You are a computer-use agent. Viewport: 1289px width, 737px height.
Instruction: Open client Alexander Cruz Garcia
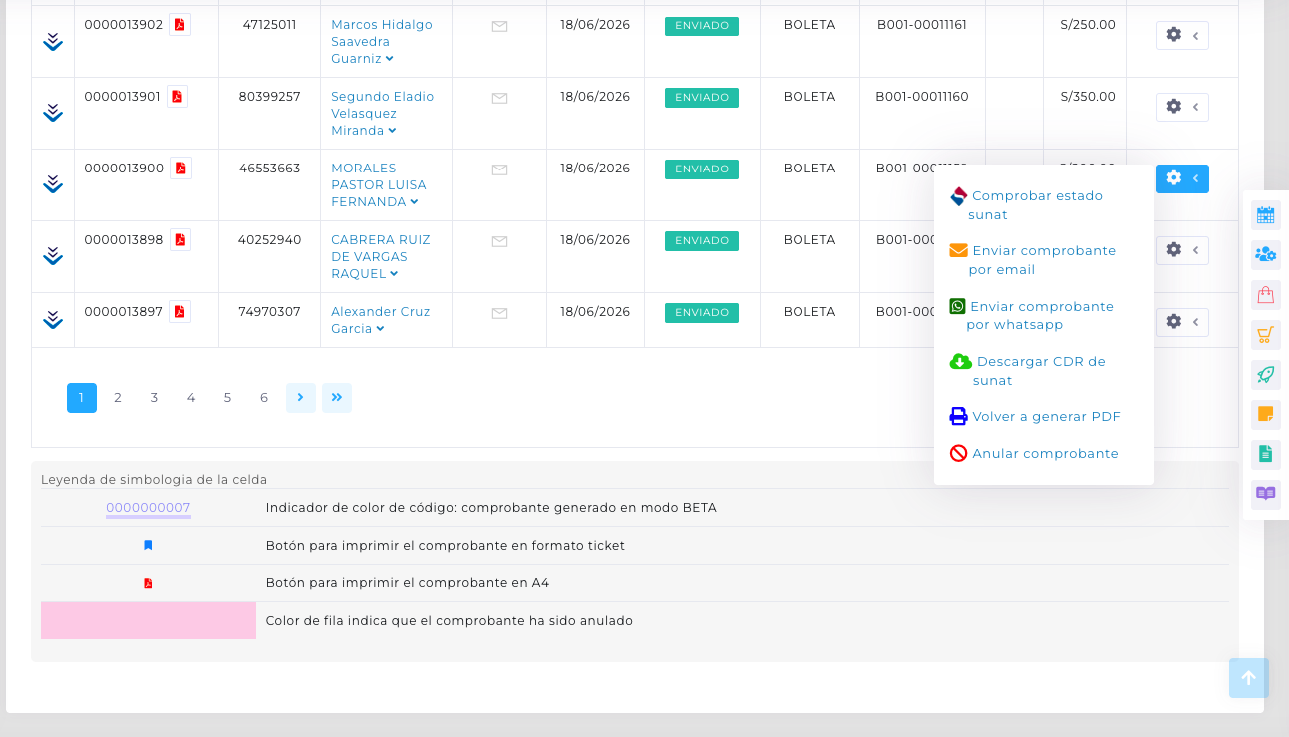coord(381,320)
